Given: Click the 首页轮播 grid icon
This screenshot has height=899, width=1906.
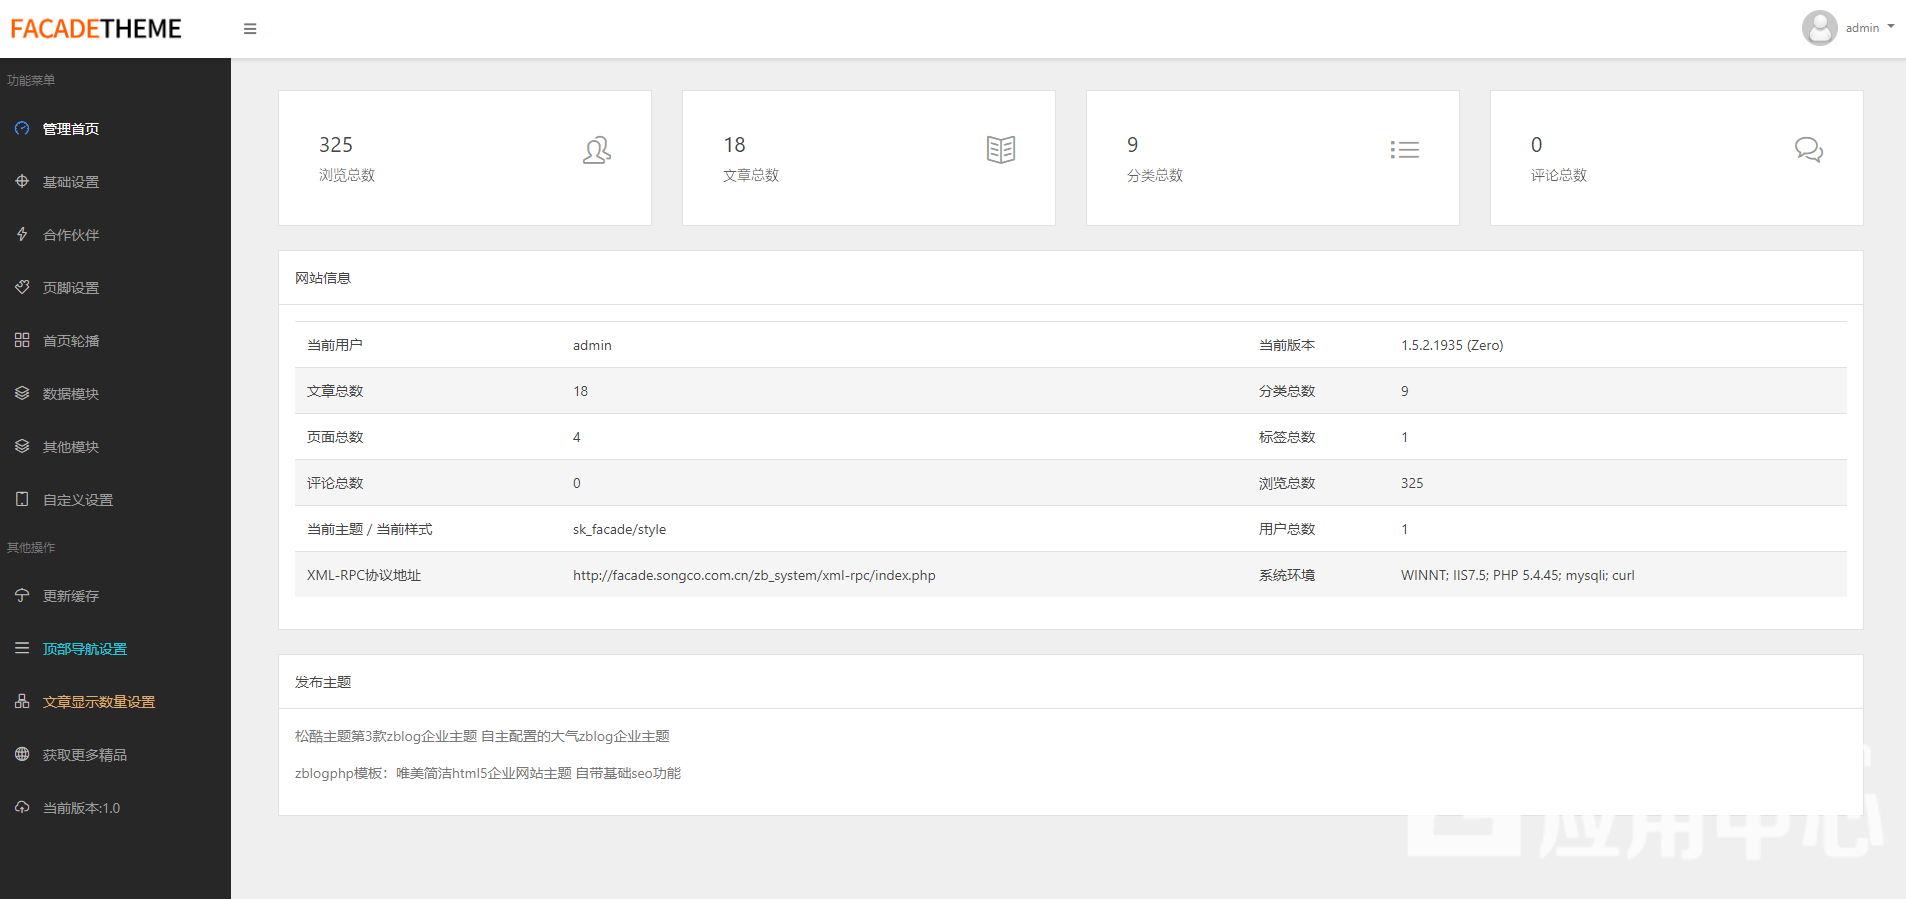Looking at the screenshot, I should [22, 340].
